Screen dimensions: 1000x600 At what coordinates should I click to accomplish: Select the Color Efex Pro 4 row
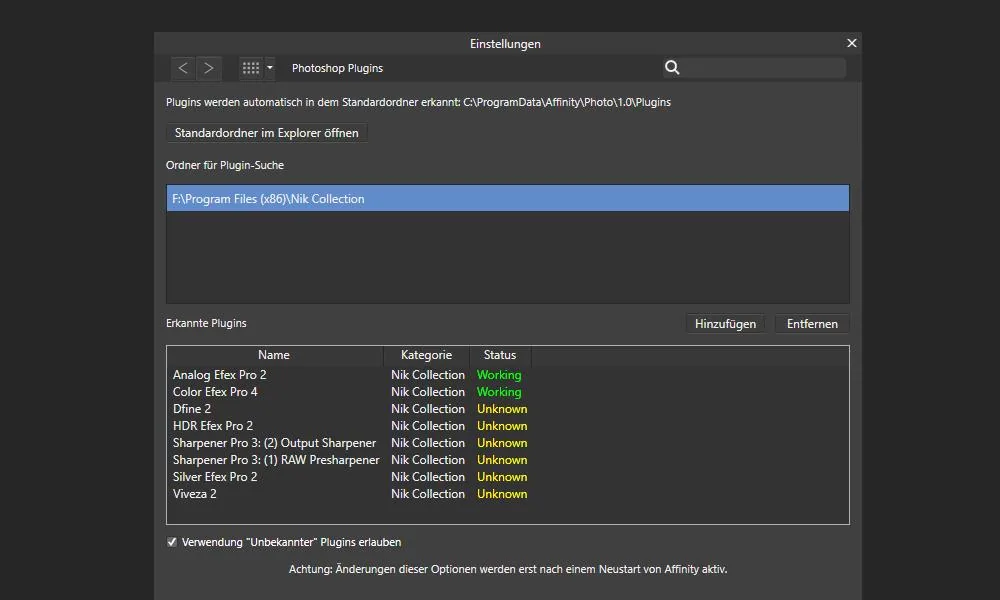pyautogui.click(x=508, y=392)
